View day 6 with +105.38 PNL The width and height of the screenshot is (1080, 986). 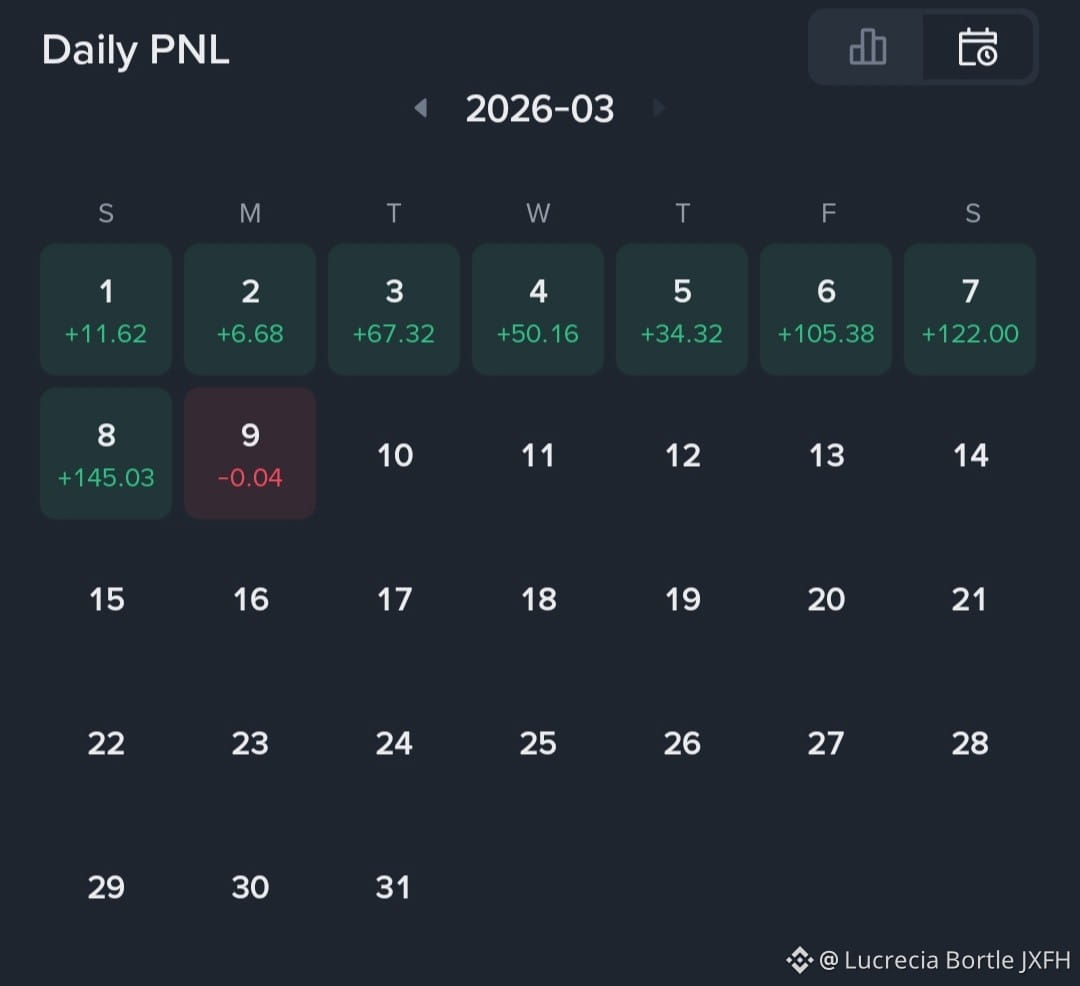pos(826,309)
